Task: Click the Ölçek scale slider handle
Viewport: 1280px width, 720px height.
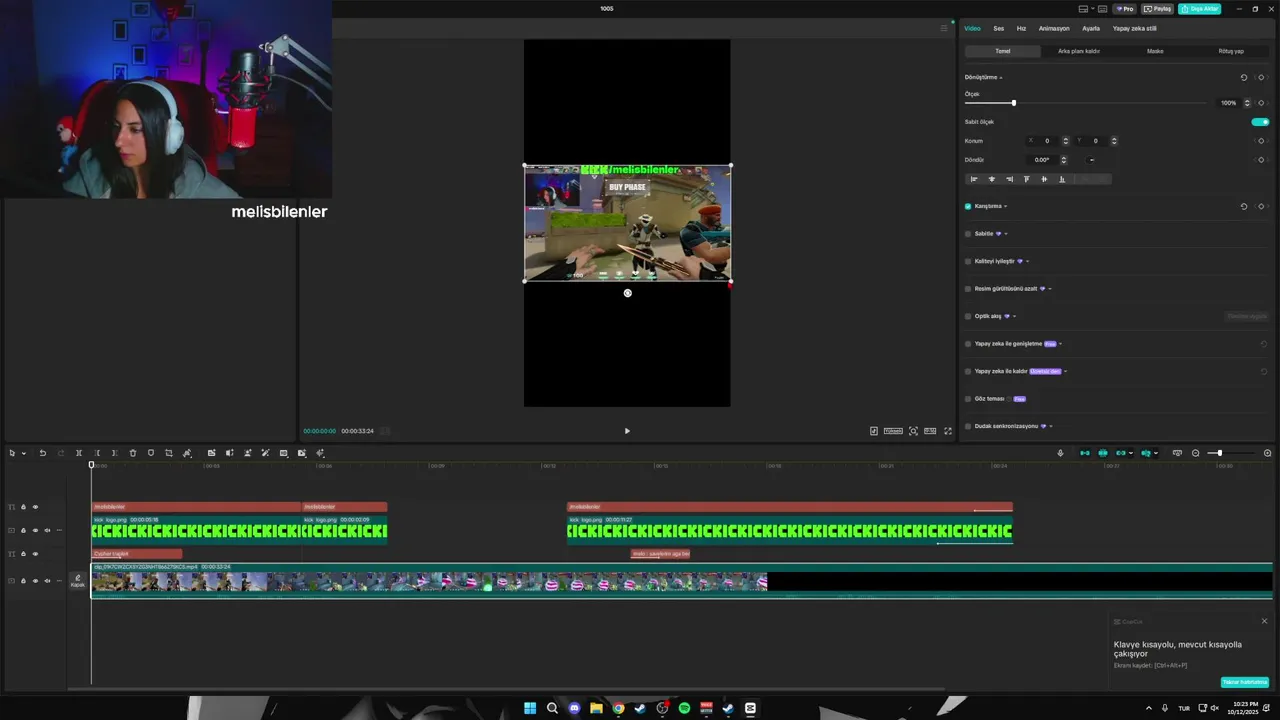Action: 1013,103
